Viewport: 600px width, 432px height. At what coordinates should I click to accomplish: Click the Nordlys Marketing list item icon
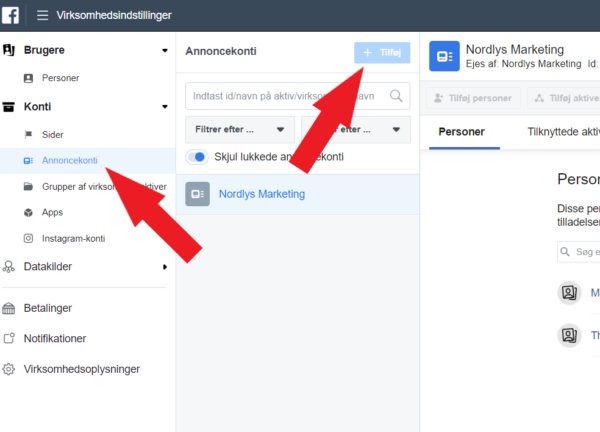pos(197,194)
